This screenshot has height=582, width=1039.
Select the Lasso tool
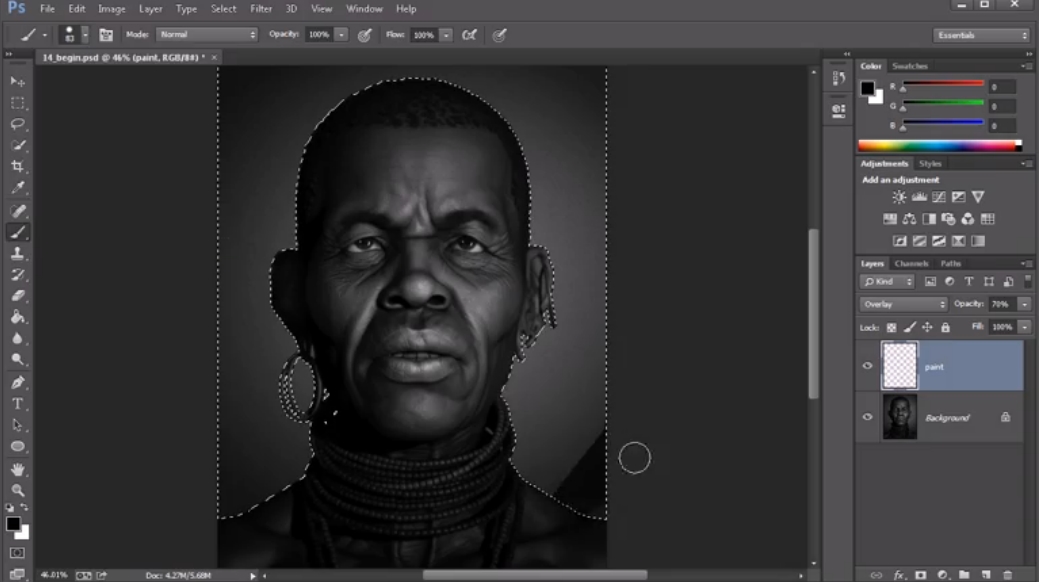tap(18, 124)
